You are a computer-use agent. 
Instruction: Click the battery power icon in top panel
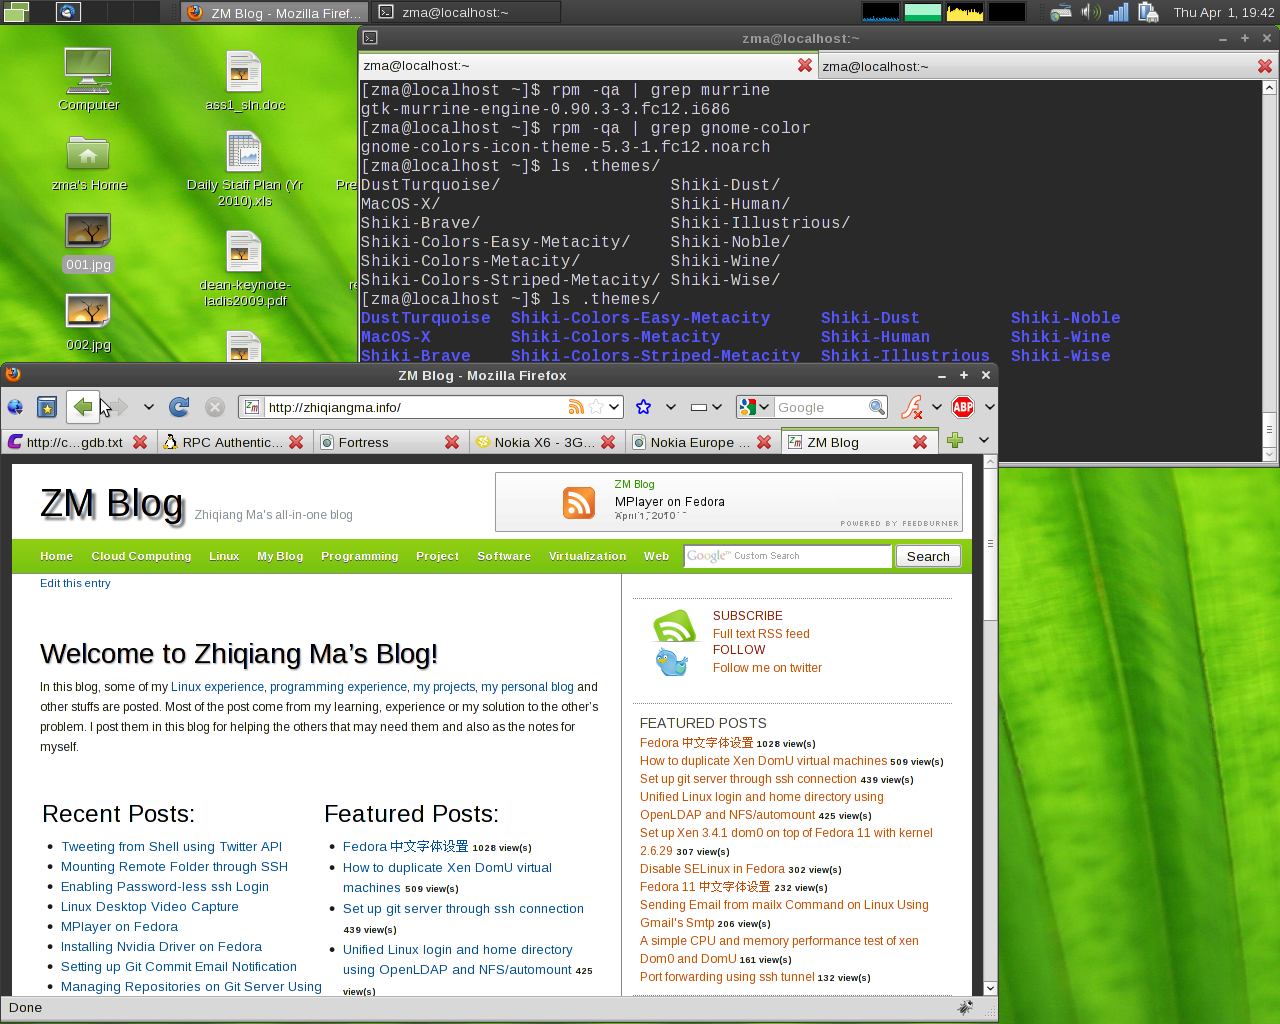click(x=1148, y=12)
